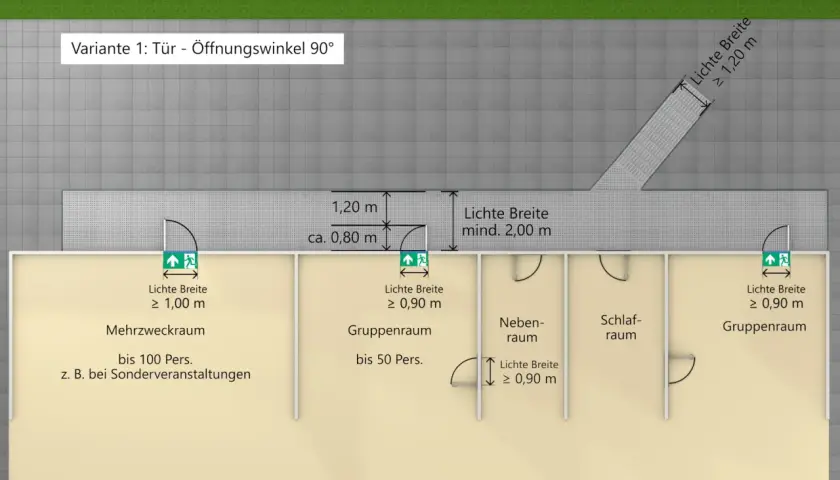This screenshot has width=840, height=480.
Task: Click the 'ca. 0,80 m' dimension label
Action: coord(342,237)
